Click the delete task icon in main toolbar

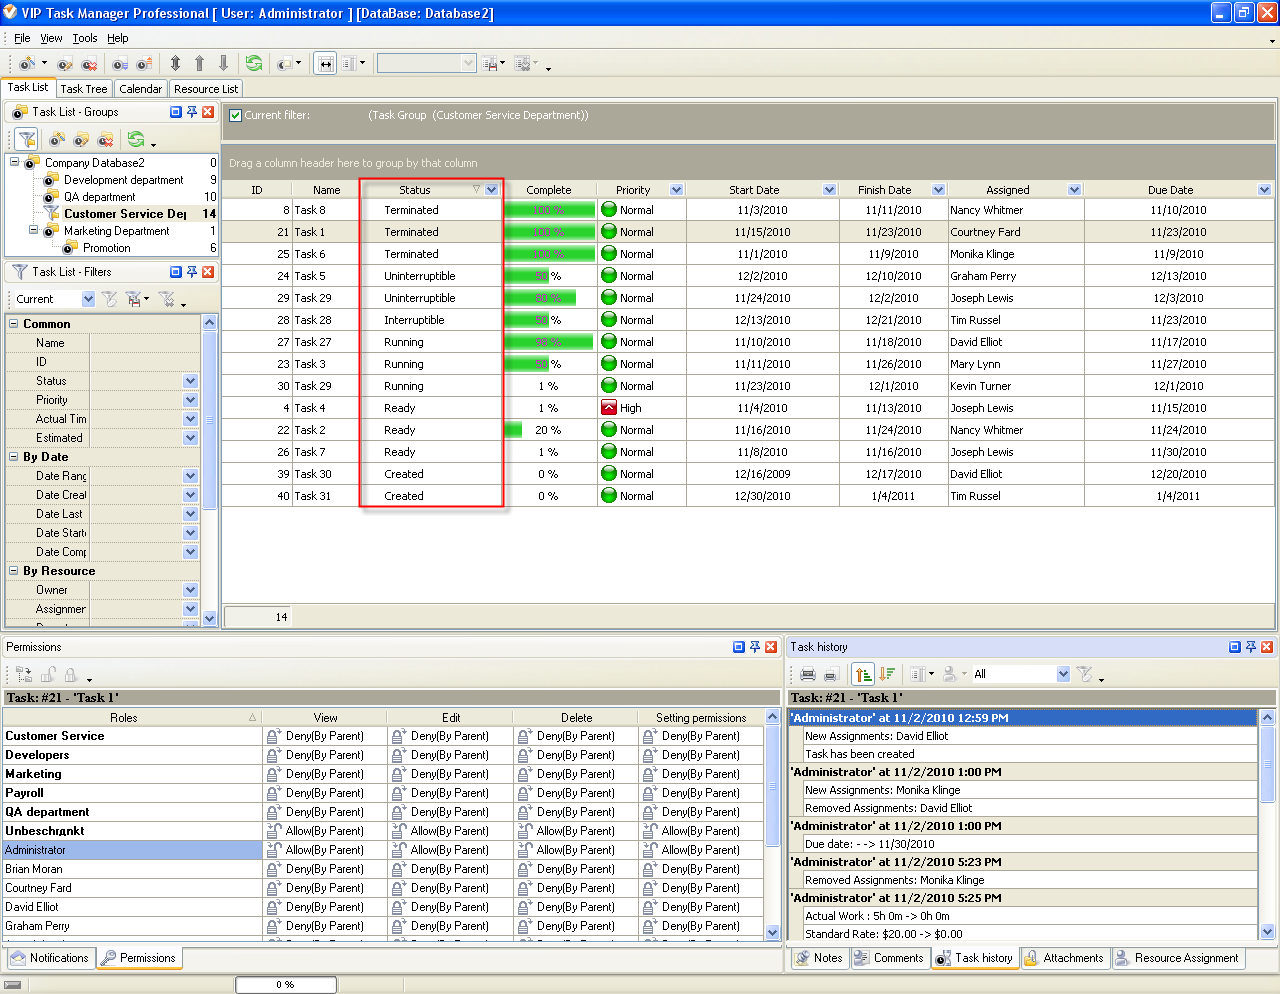pos(89,64)
